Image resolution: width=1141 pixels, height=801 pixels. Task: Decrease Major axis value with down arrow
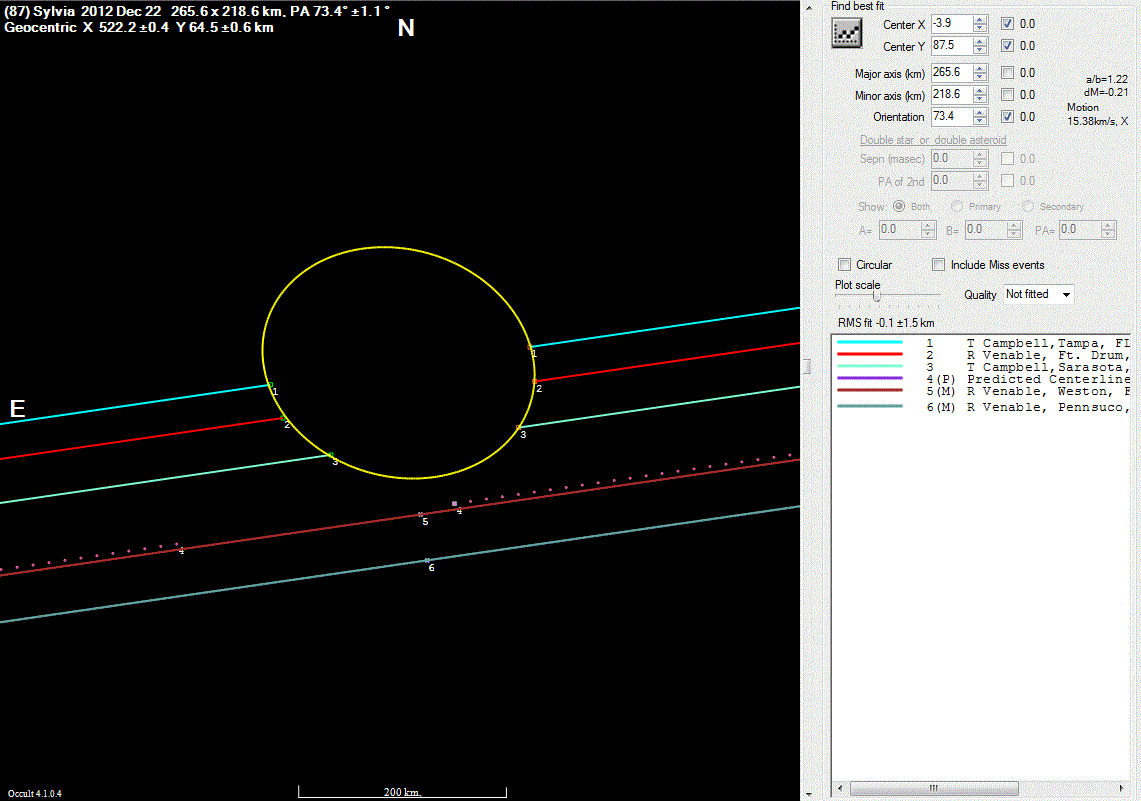point(980,77)
